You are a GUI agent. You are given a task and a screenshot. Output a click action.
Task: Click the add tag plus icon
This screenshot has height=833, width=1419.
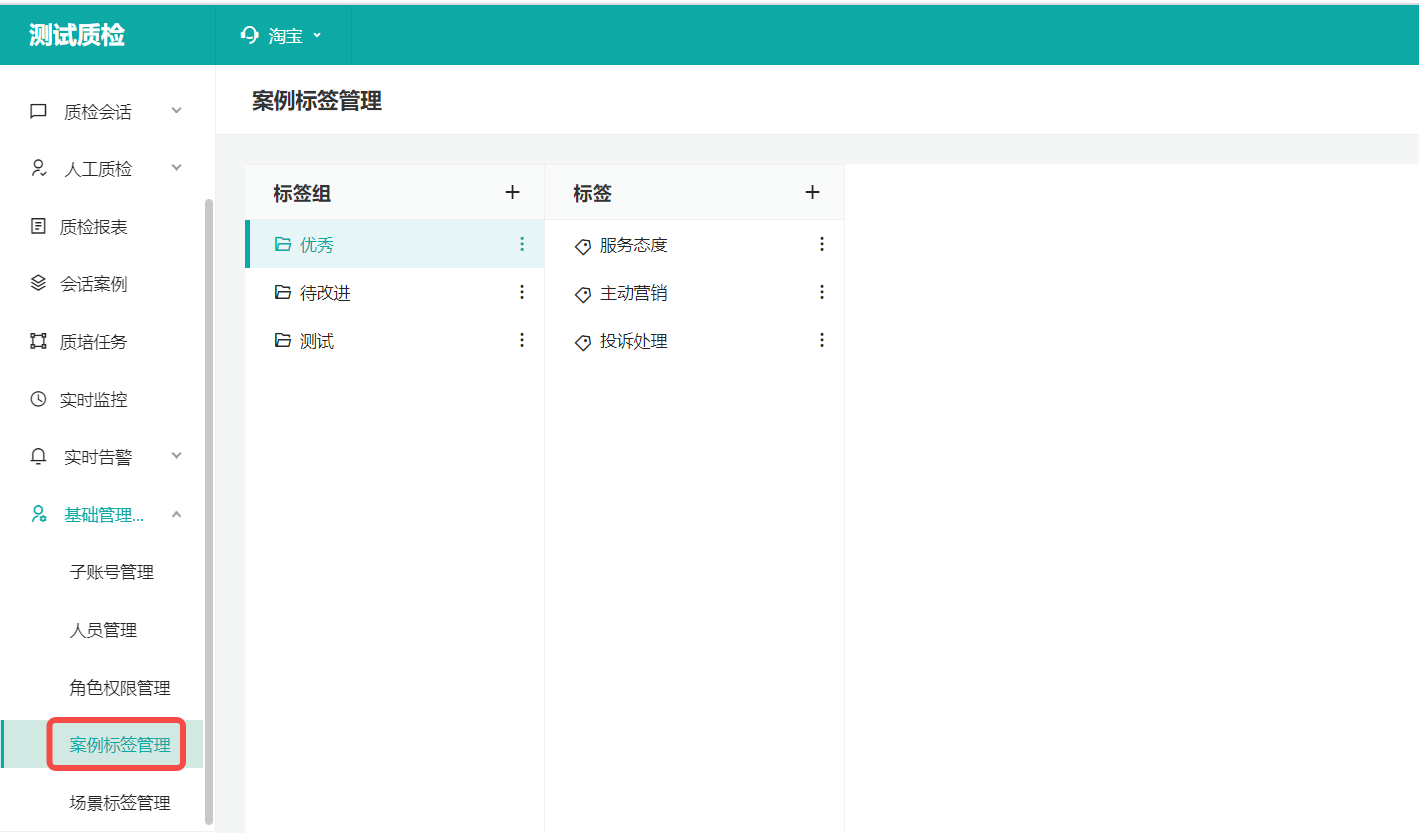point(812,192)
